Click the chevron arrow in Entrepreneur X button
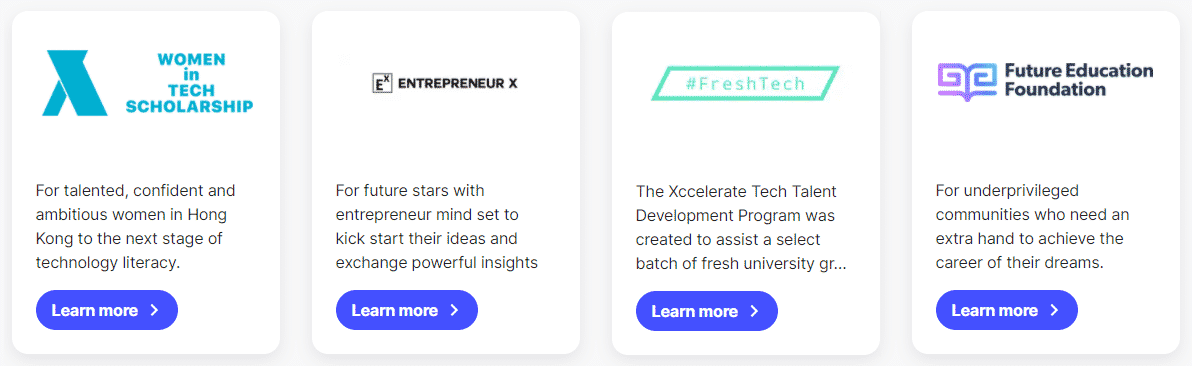This screenshot has width=1192, height=366. 455,310
